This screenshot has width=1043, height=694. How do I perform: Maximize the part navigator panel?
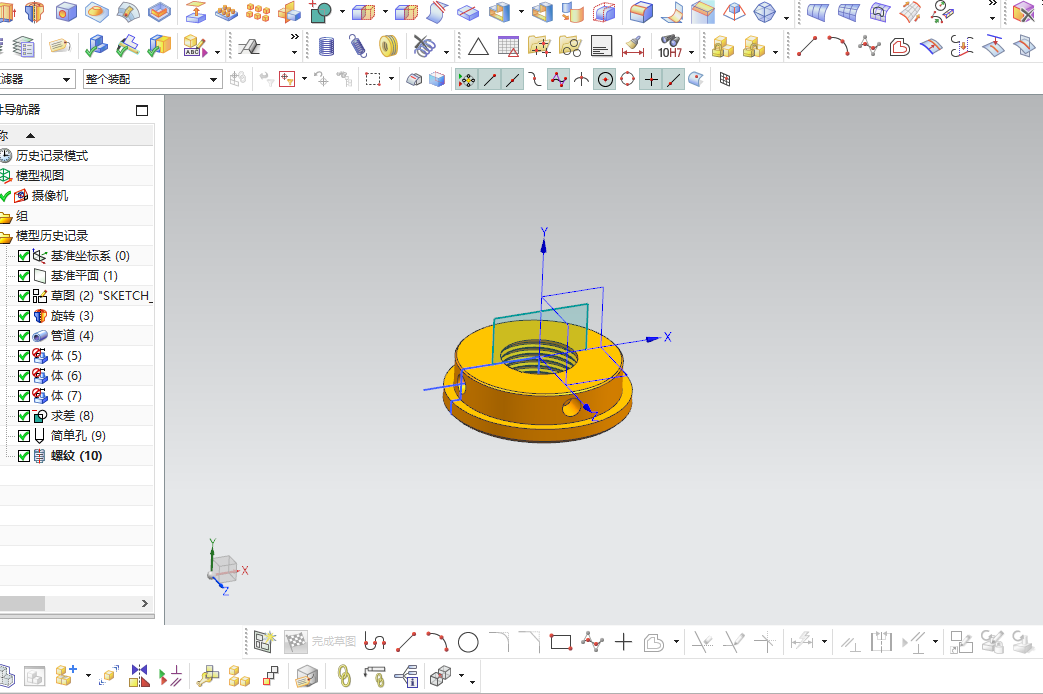click(142, 110)
